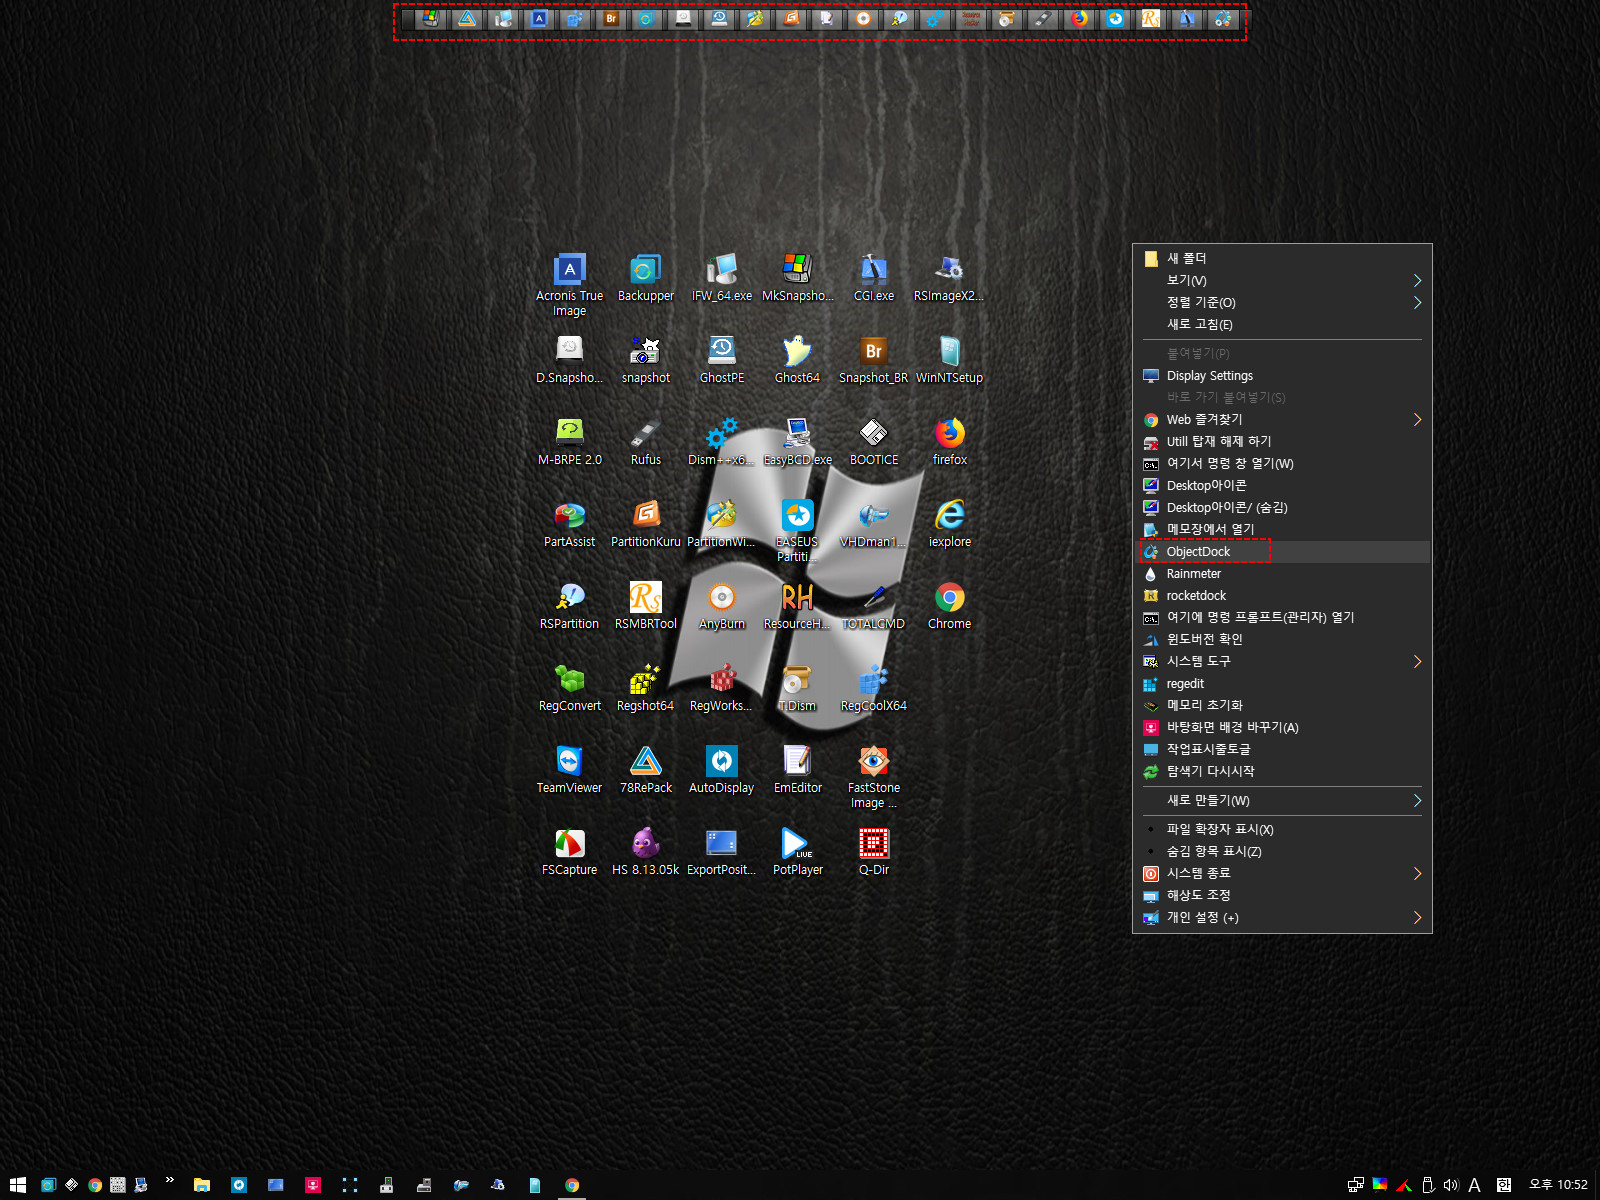Expand 시스템 도구 submenu

[1282, 661]
